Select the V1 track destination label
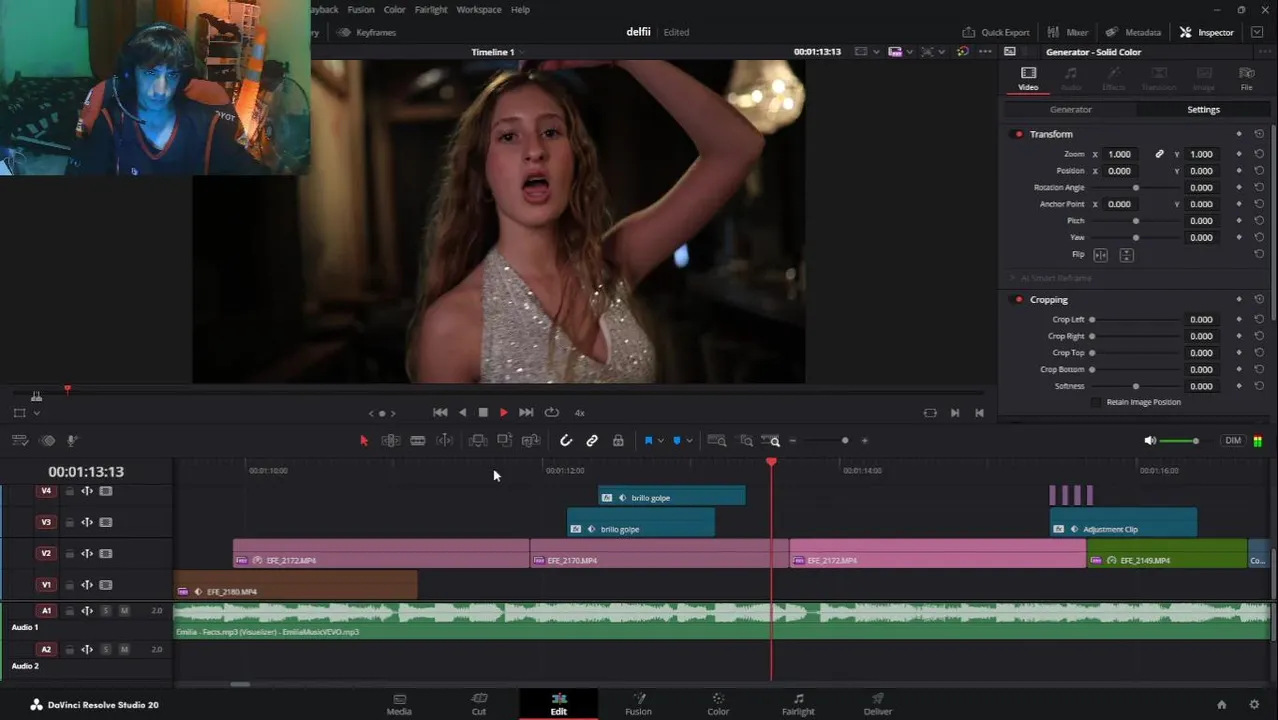The width and height of the screenshot is (1278, 720). pos(46,585)
